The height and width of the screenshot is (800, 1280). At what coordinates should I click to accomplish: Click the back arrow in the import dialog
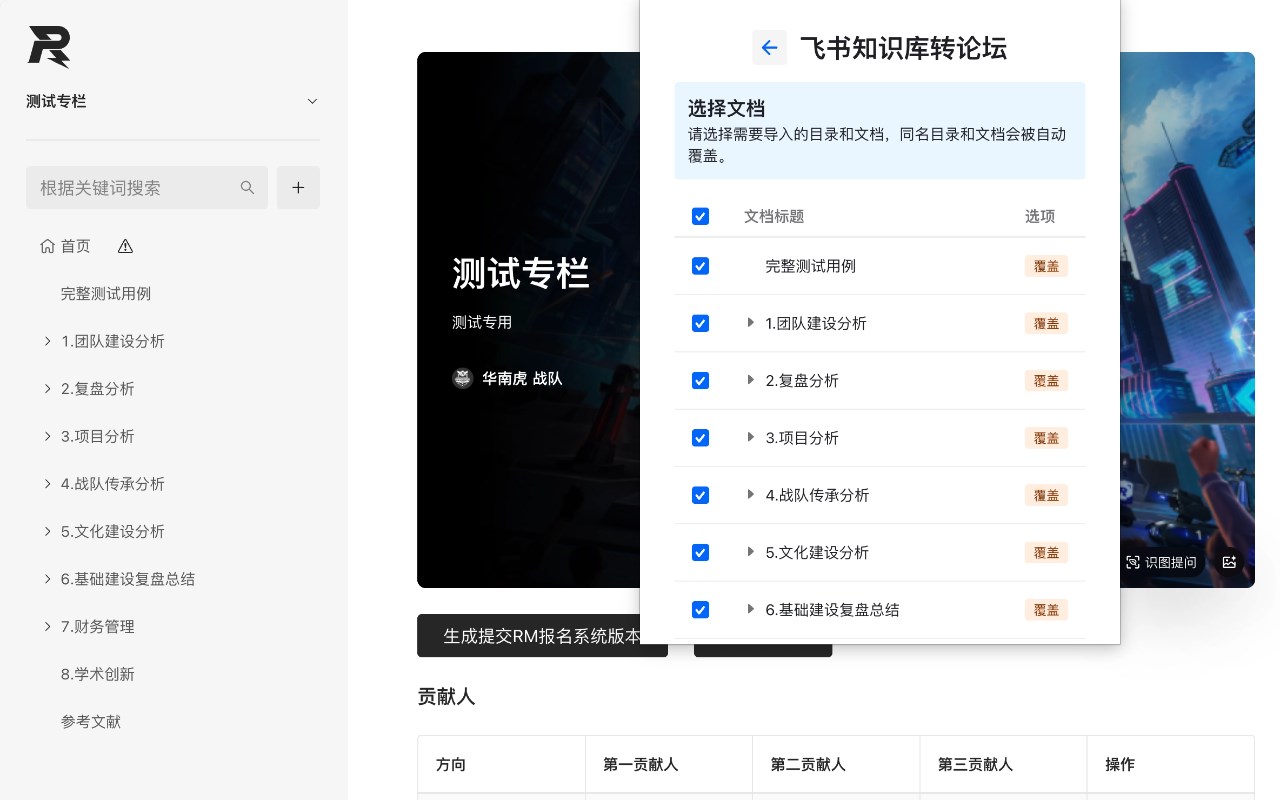[769, 47]
